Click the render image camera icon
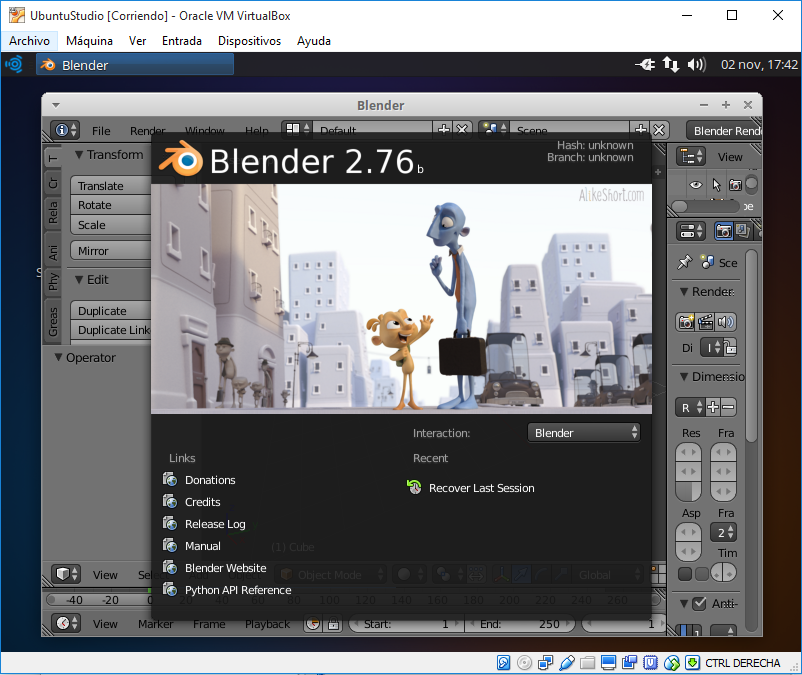The image size is (802, 675). [687, 322]
